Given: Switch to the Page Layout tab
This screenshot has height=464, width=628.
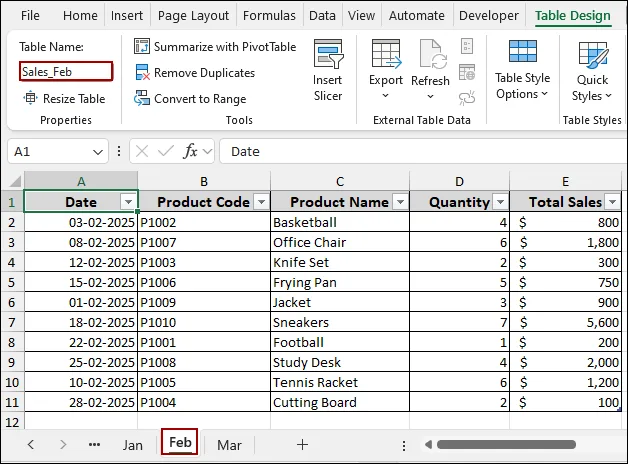Looking at the screenshot, I should tap(193, 16).
